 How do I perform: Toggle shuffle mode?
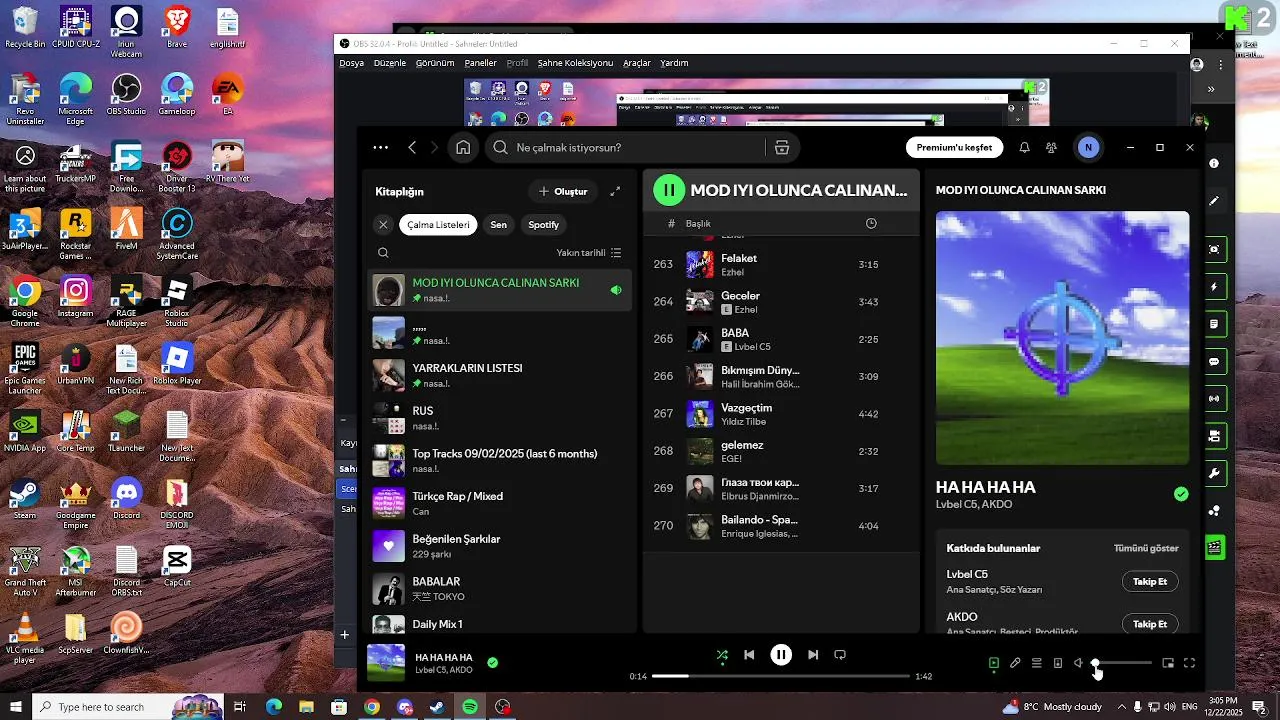click(722, 655)
